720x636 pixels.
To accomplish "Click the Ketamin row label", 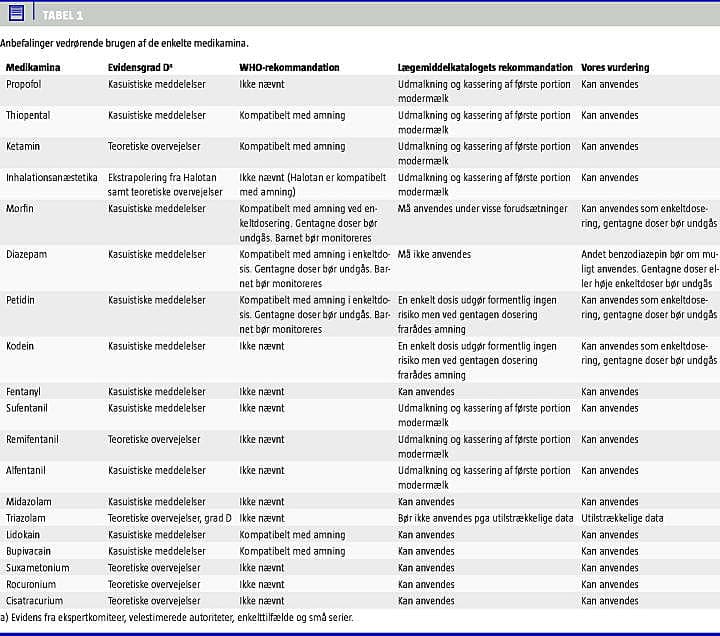I will click(23, 146).
